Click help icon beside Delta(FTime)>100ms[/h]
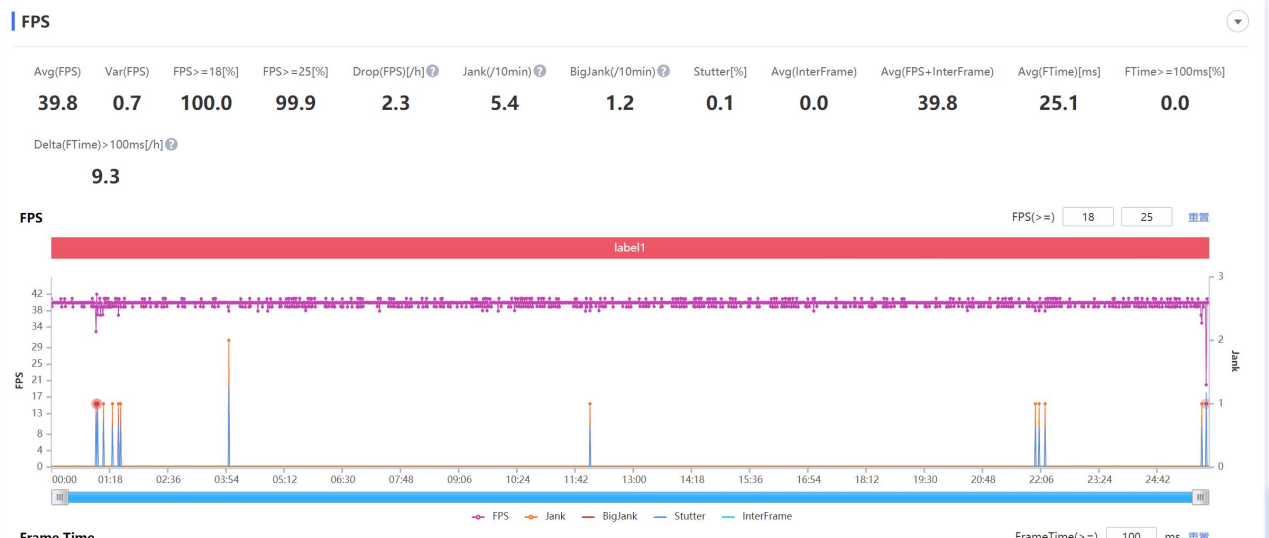The image size is (1269, 538). [172, 145]
